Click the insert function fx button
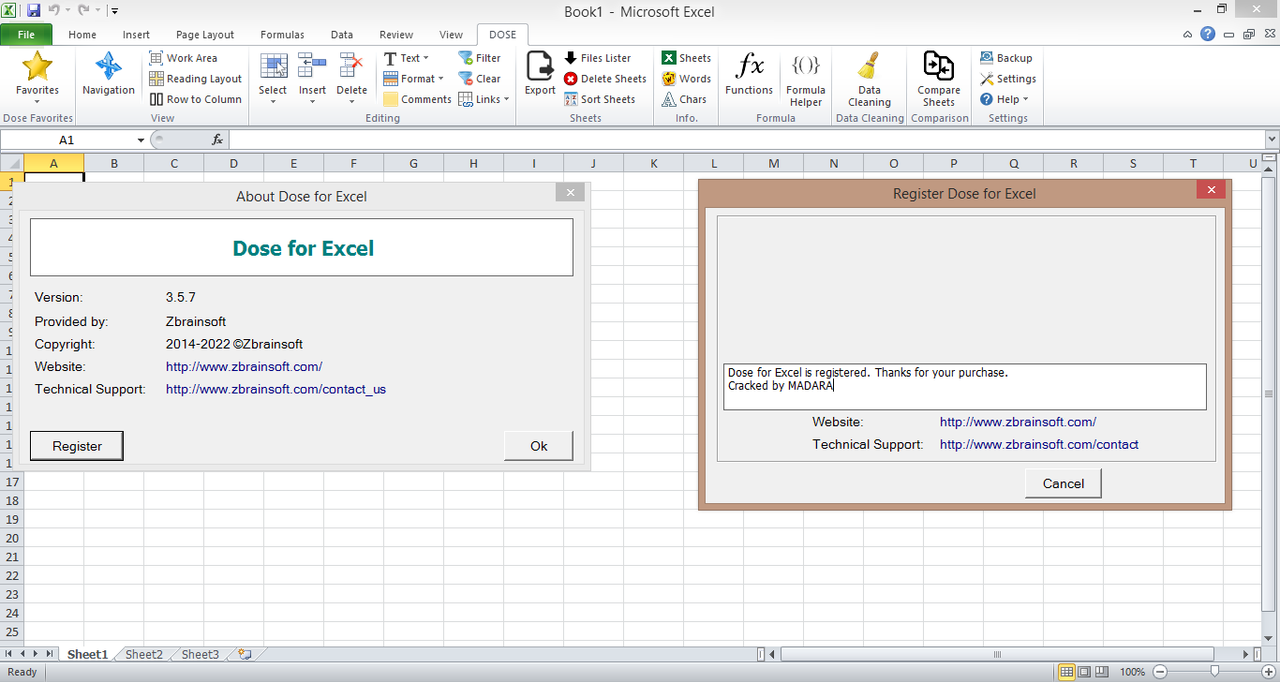 (217, 140)
